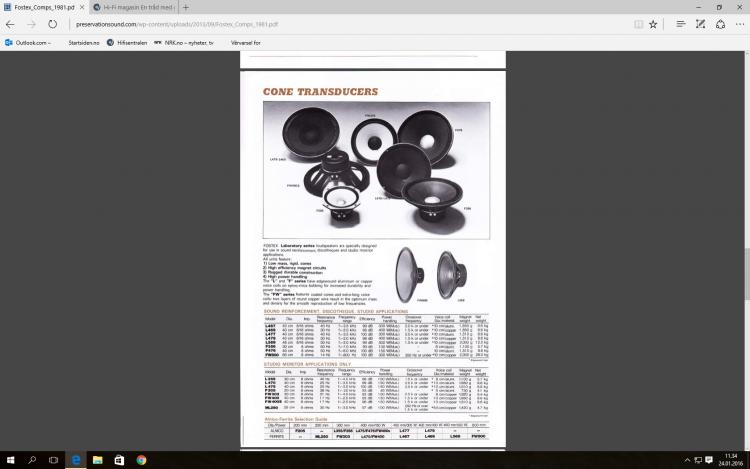
Task: Switch to the Hi-Fi magasin tab
Action: point(133,7)
